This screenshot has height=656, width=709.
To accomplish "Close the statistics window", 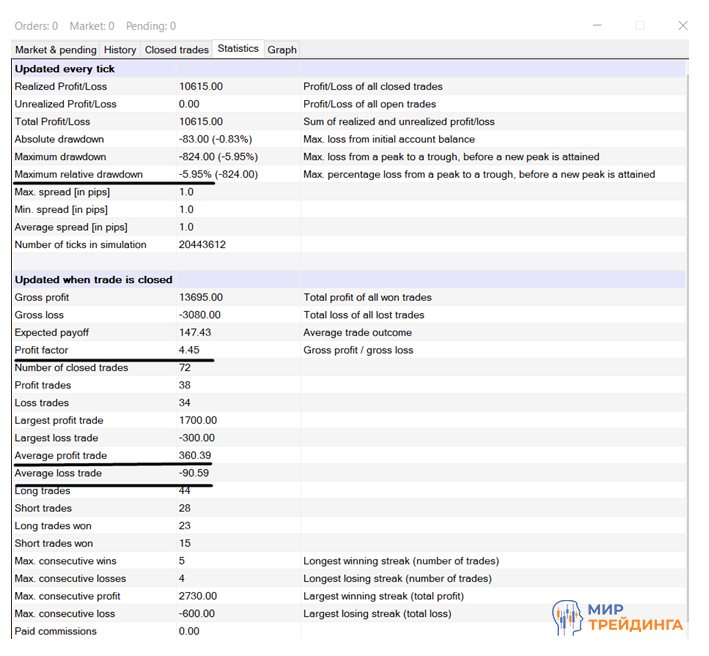I will (x=683, y=25).
